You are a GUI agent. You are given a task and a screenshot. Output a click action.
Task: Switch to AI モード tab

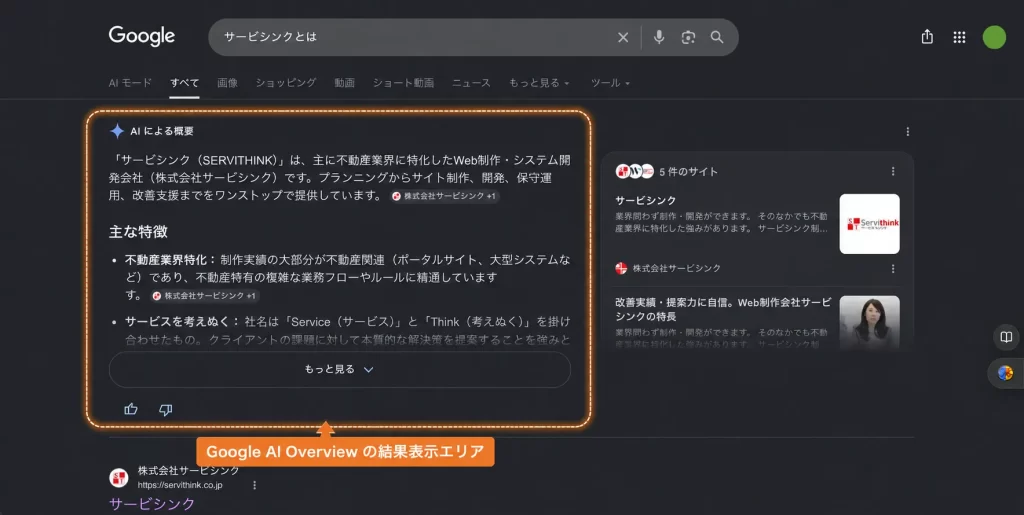[x=130, y=83]
